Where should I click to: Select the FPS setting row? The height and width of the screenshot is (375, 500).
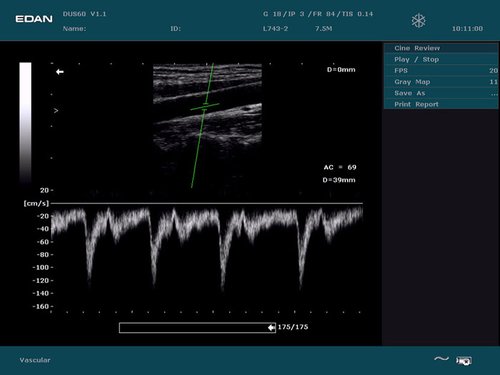(x=441, y=71)
